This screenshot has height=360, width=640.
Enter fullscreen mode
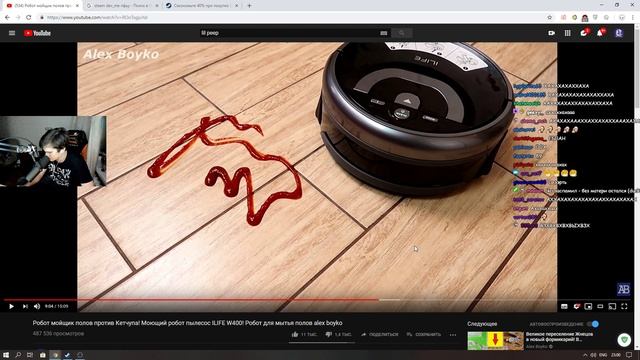pyautogui.click(x=624, y=306)
